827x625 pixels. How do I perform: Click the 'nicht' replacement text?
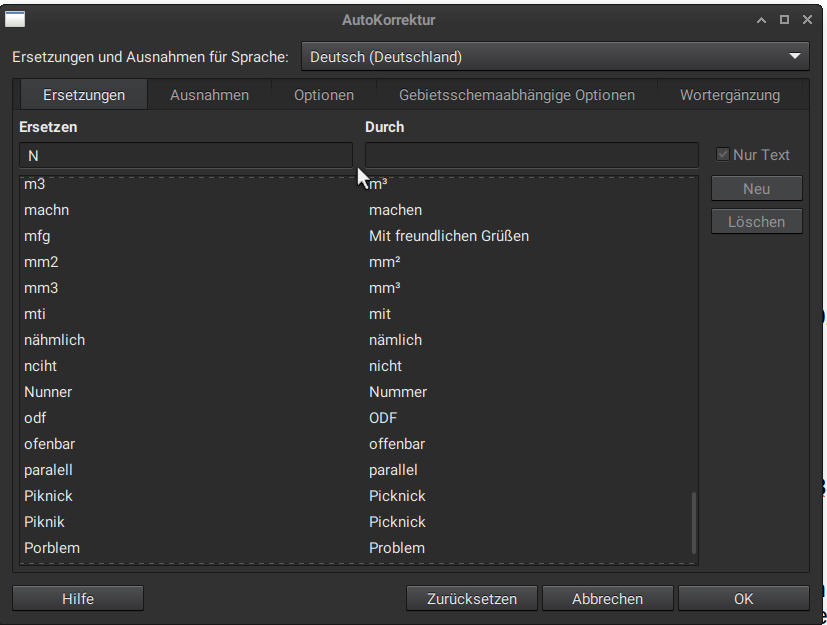click(386, 366)
